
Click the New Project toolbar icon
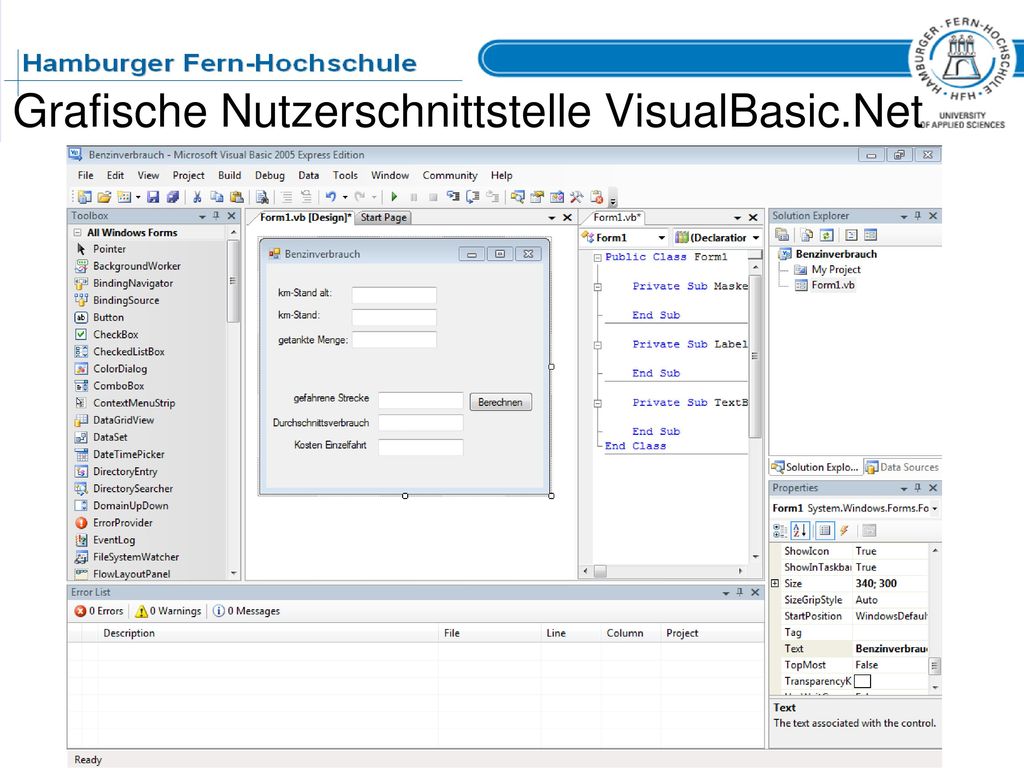84,197
